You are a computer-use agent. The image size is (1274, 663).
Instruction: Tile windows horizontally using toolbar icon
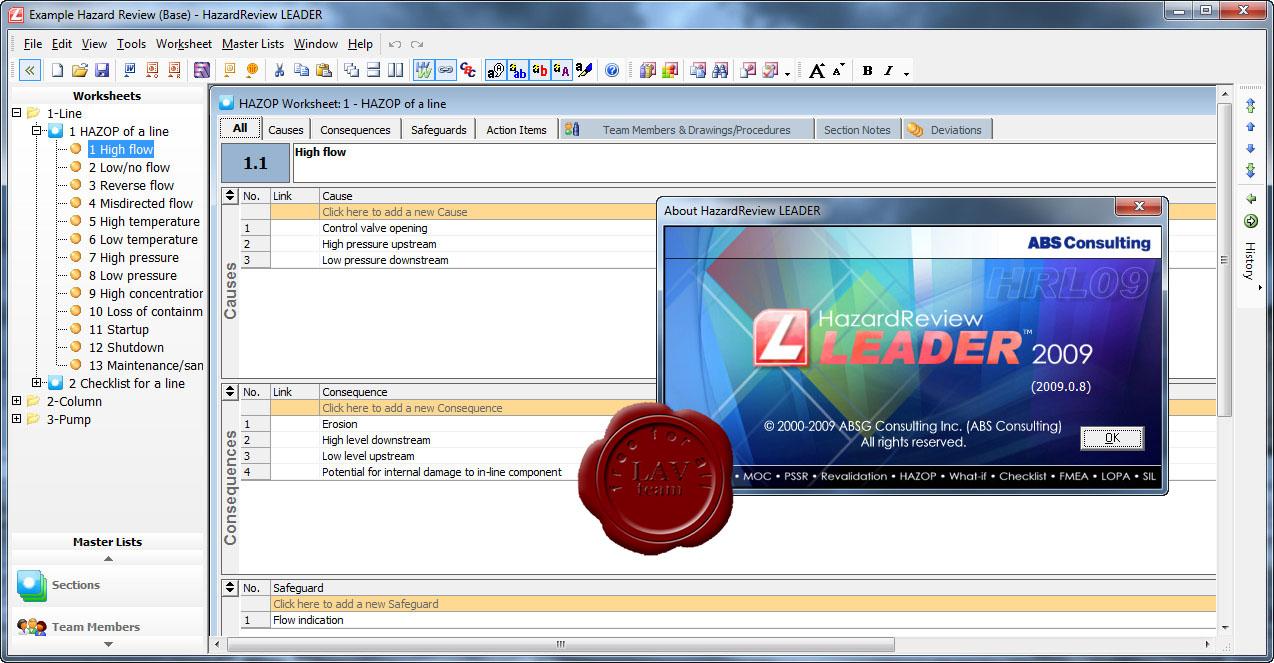(x=373, y=70)
